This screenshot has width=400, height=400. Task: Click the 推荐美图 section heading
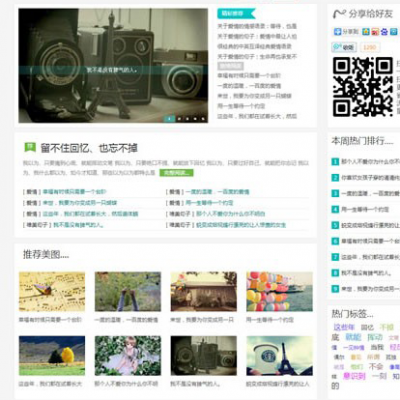point(46,255)
